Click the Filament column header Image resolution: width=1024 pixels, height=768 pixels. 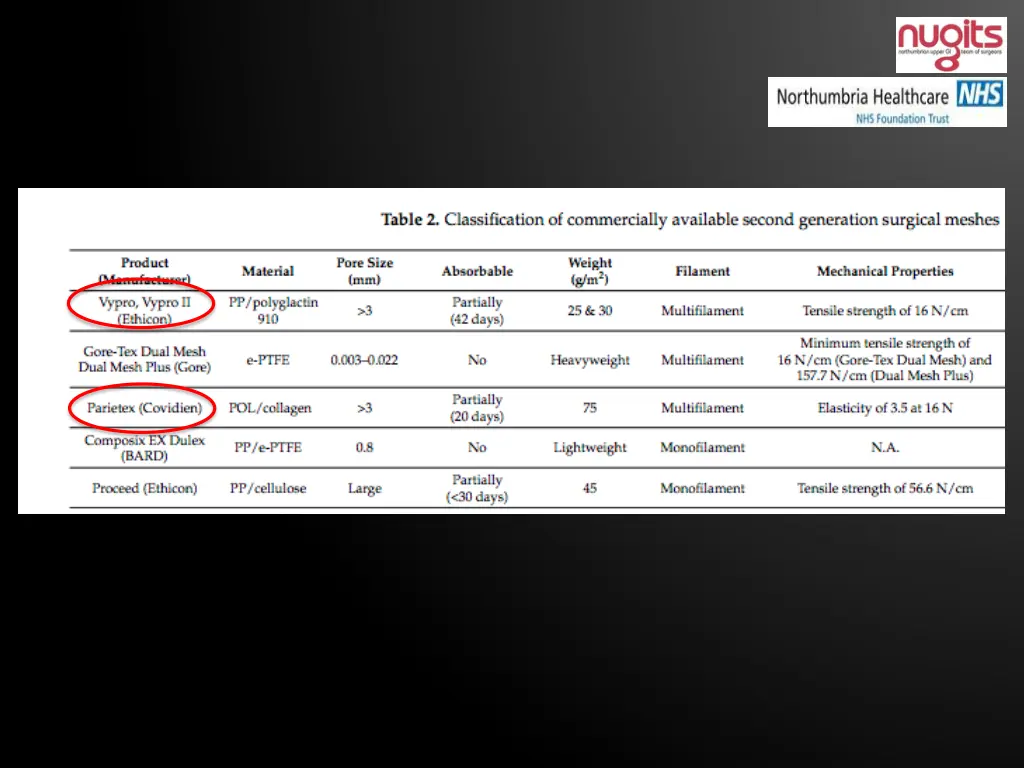coord(702,271)
